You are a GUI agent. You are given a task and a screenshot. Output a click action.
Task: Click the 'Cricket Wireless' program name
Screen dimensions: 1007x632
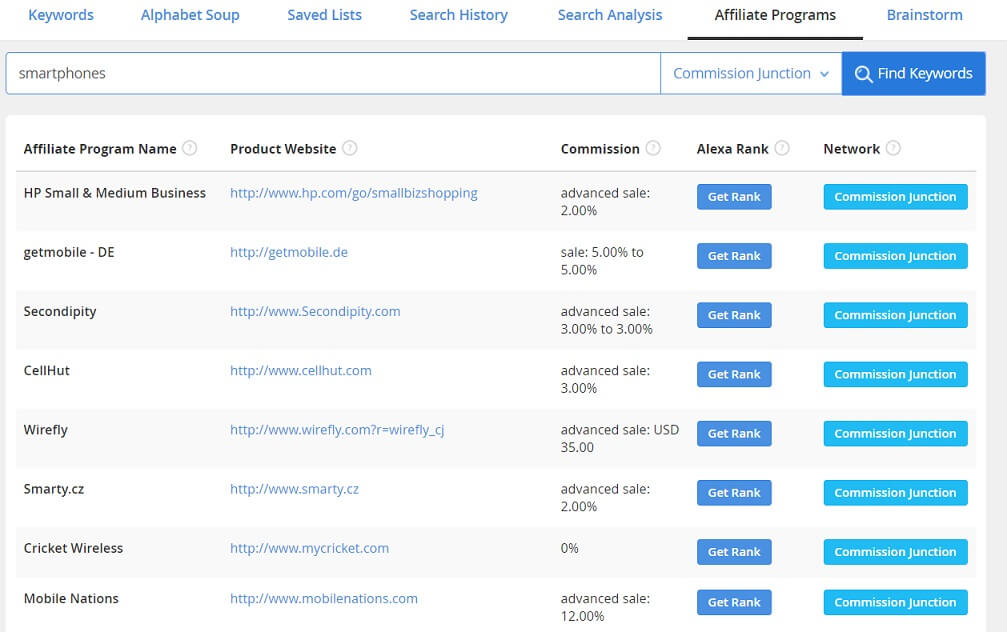pyautogui.click(x=73, y=548)
